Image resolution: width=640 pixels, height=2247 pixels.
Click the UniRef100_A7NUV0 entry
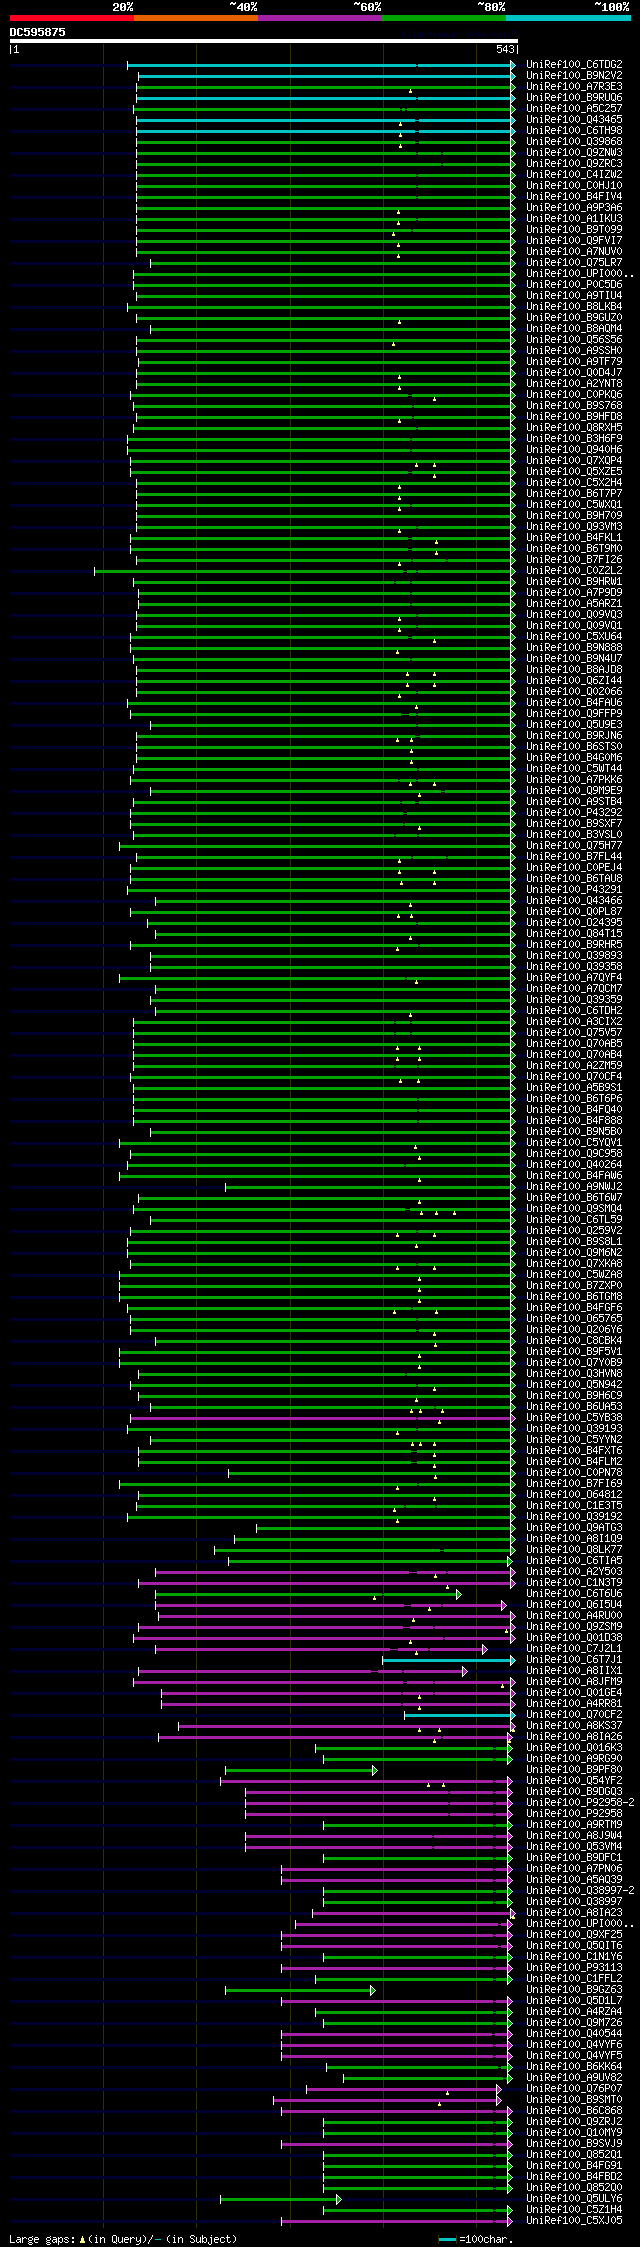point(574,252)
